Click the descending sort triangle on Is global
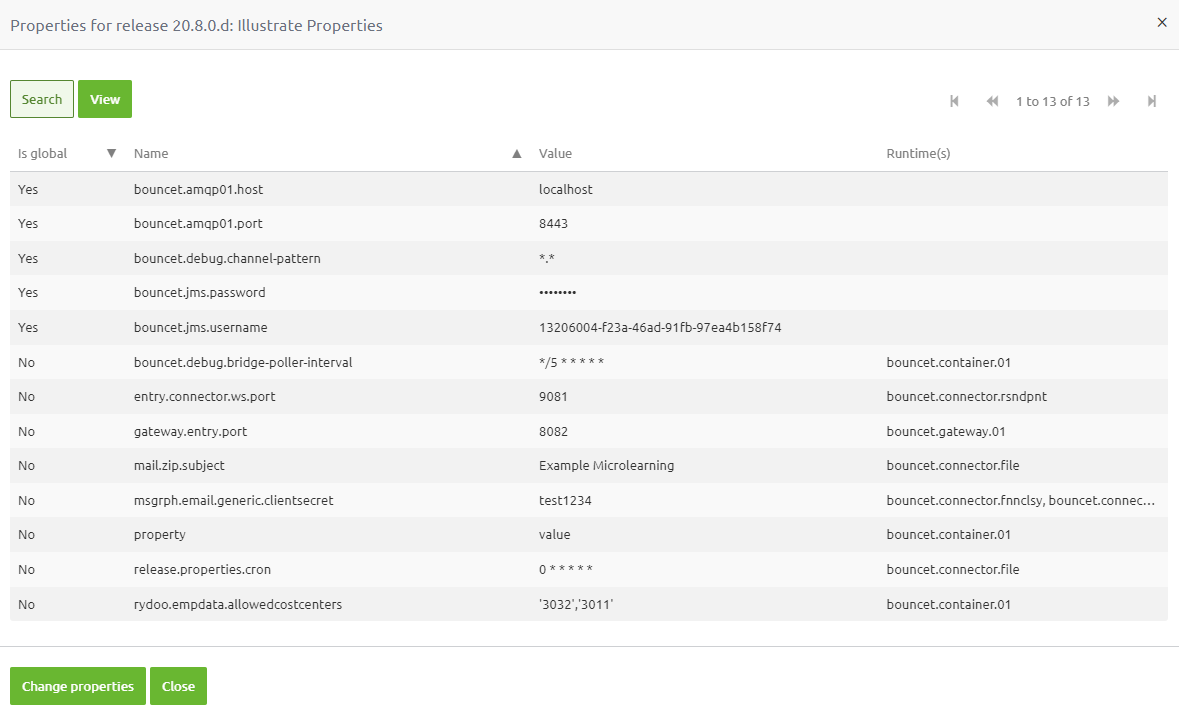The width and height of the screenshot is (1179, 710). click(x=111, y=153)
